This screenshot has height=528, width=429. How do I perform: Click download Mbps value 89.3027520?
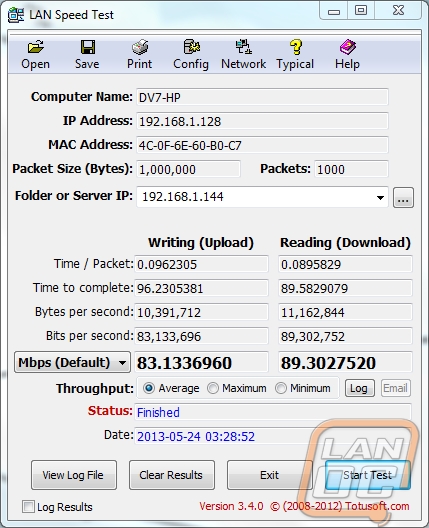pos(345,363)
